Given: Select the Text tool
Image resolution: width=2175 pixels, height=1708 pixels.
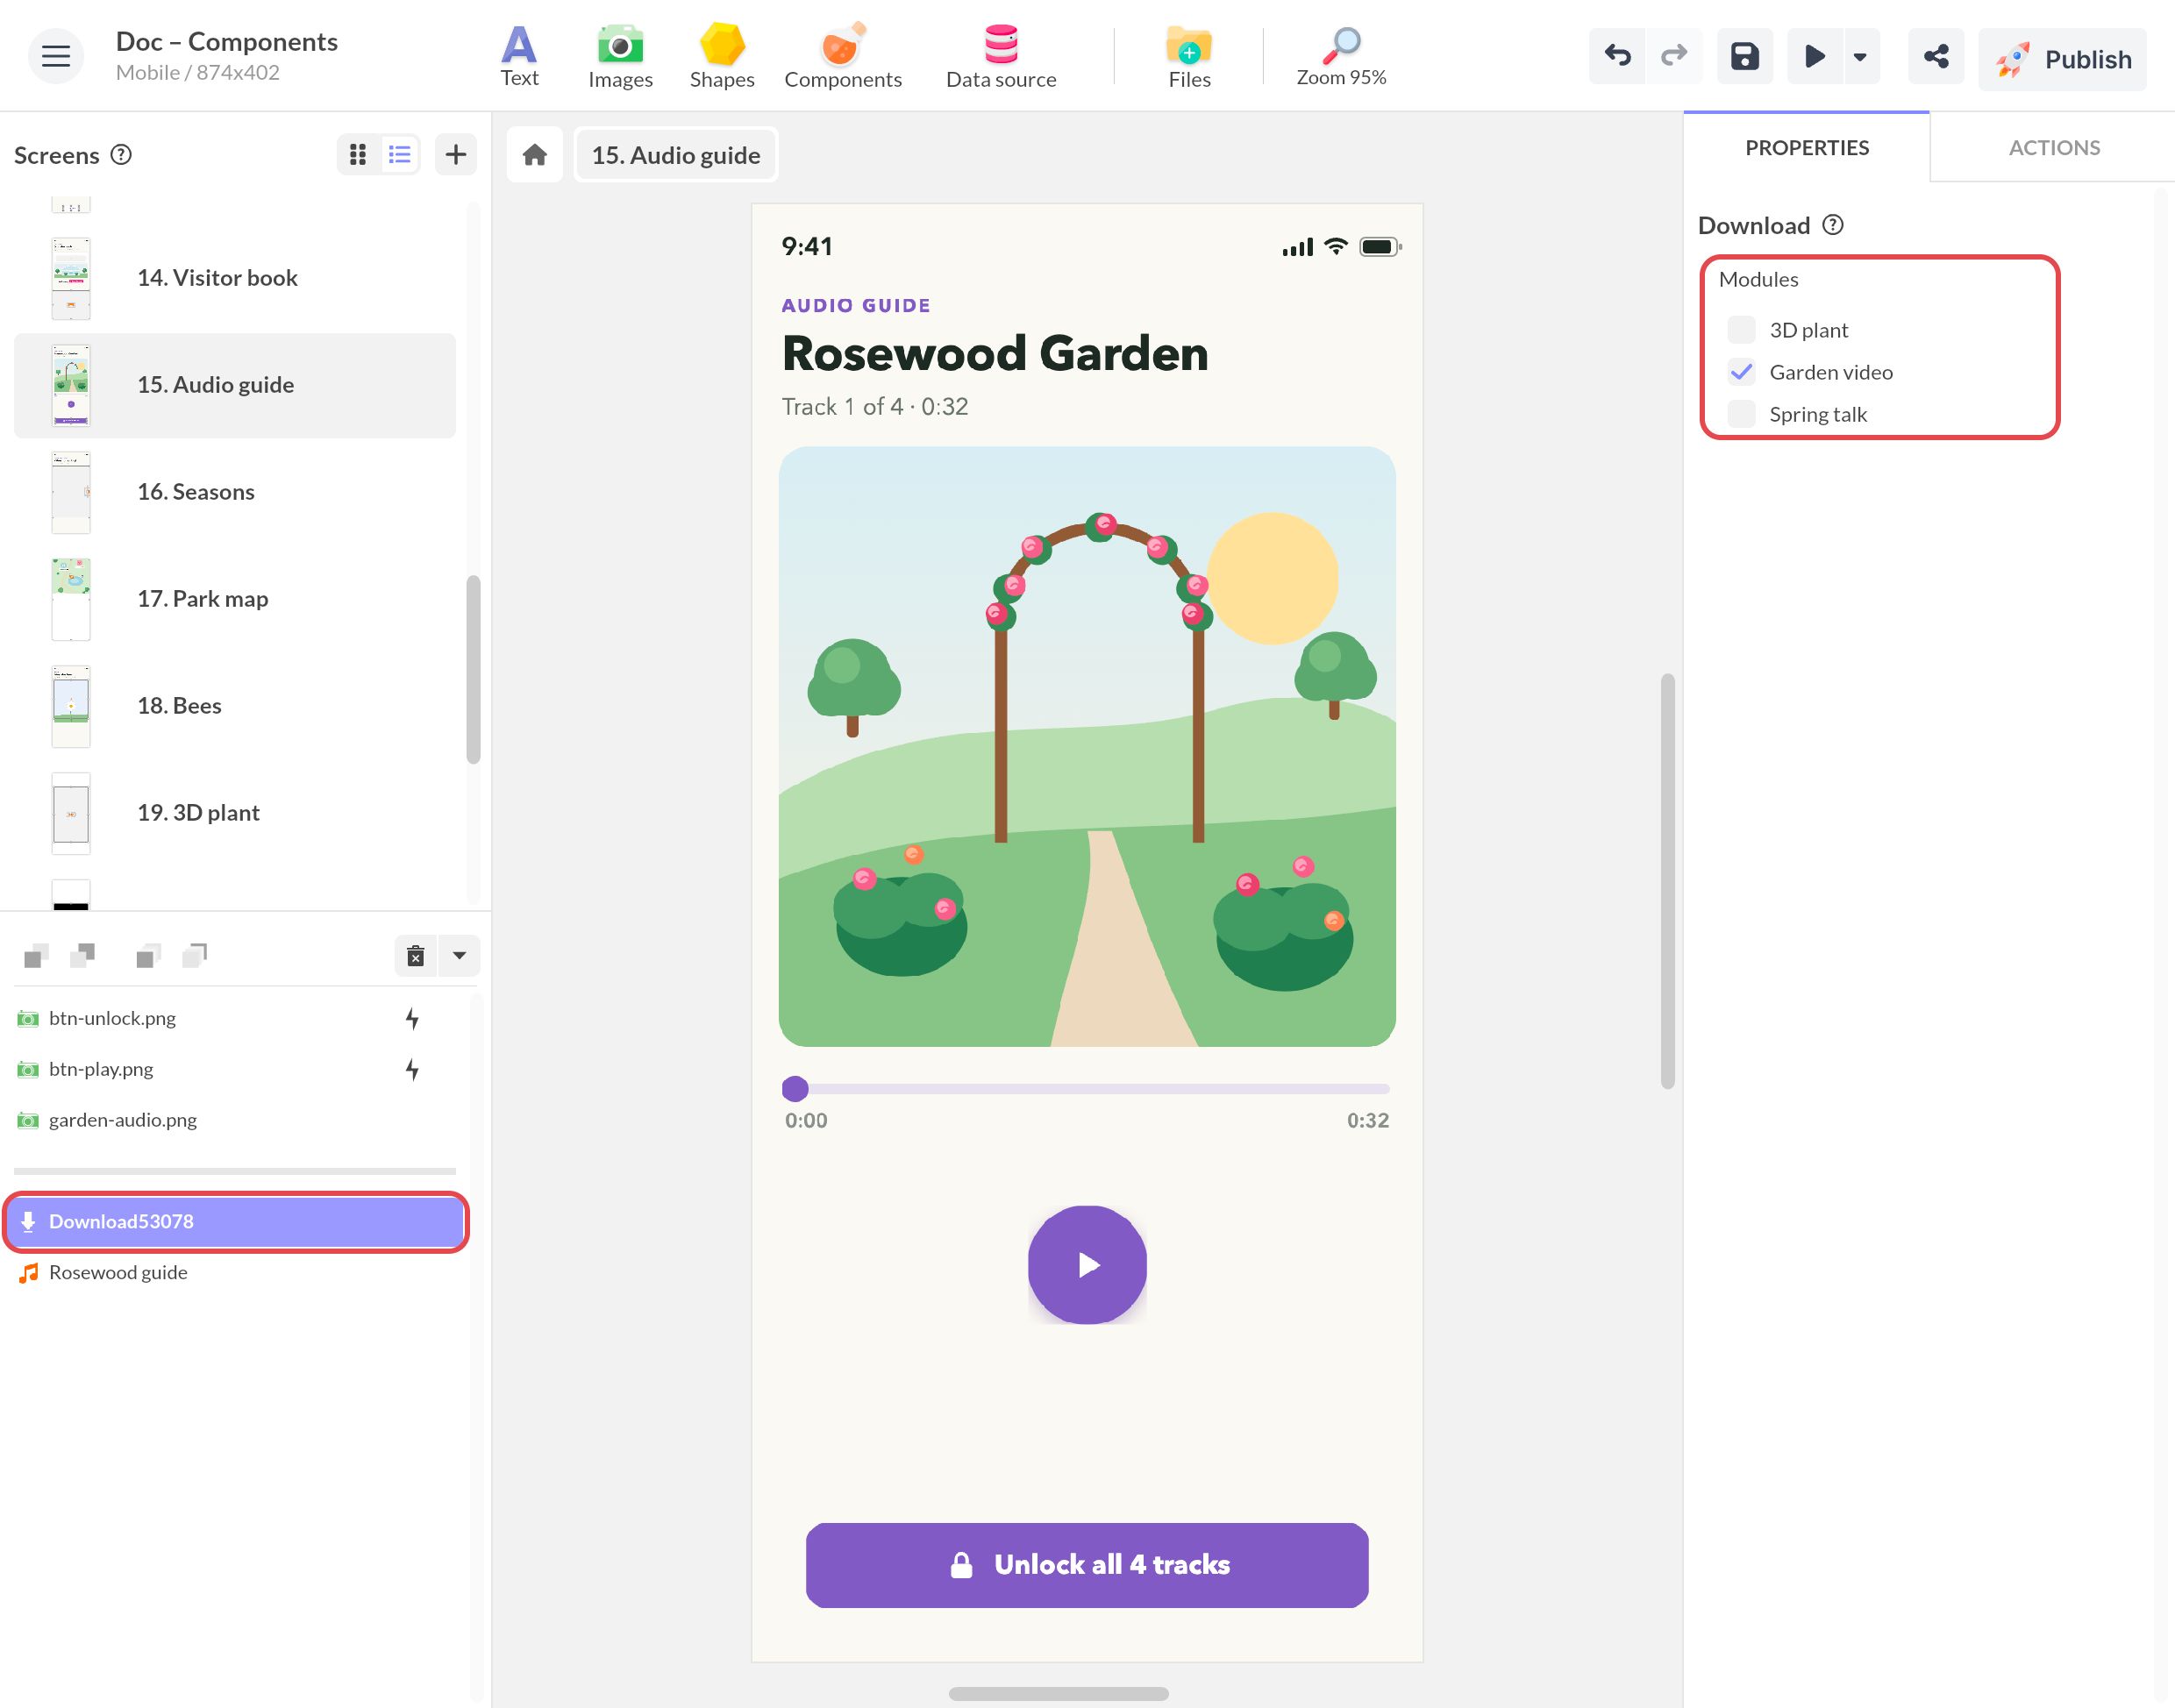Looking at the screenshot, I should point(519,56).
